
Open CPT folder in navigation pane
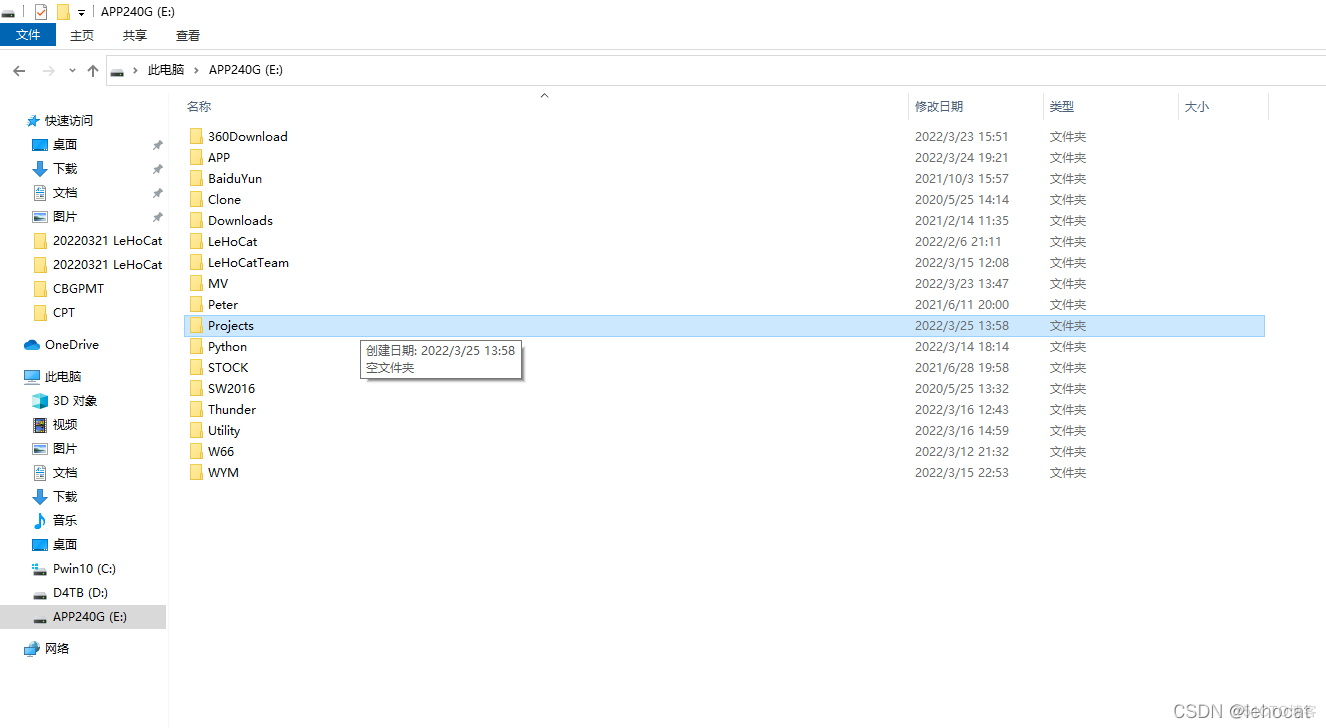coord(64,312)
